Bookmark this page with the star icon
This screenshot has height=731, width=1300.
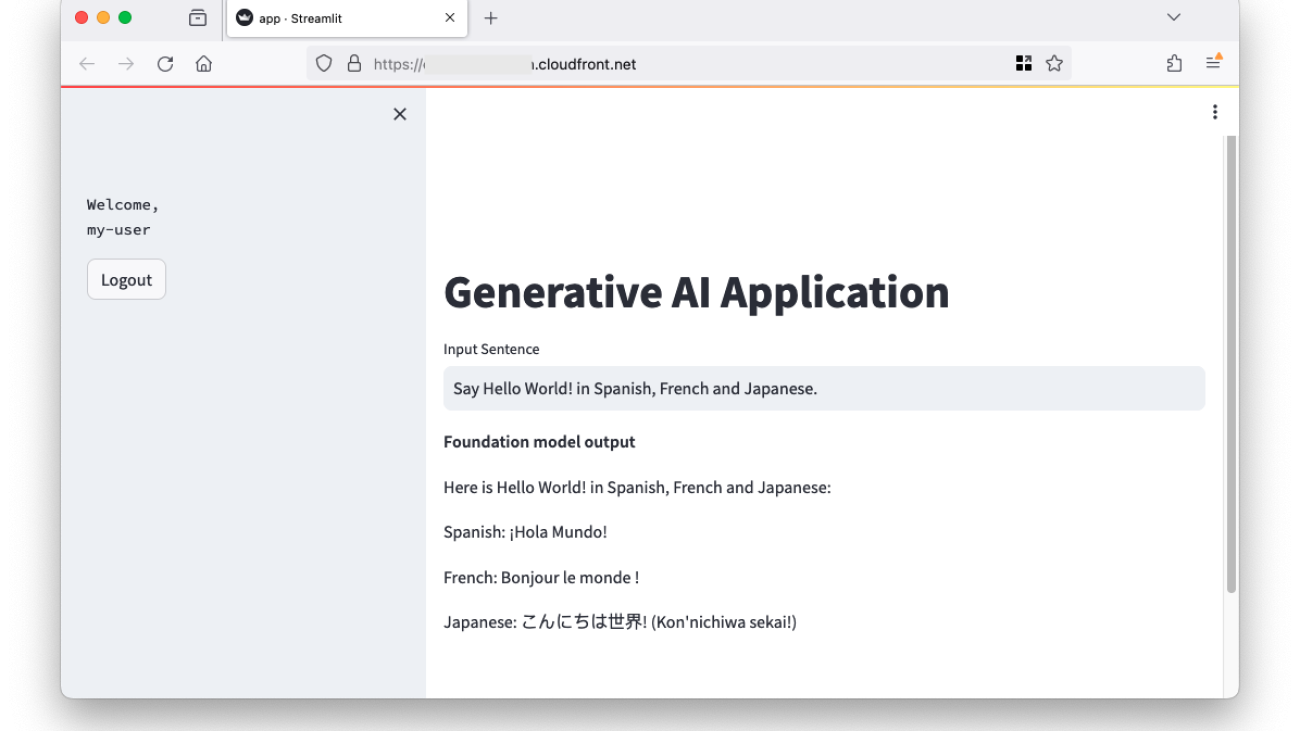click(x=1054, y=64)
